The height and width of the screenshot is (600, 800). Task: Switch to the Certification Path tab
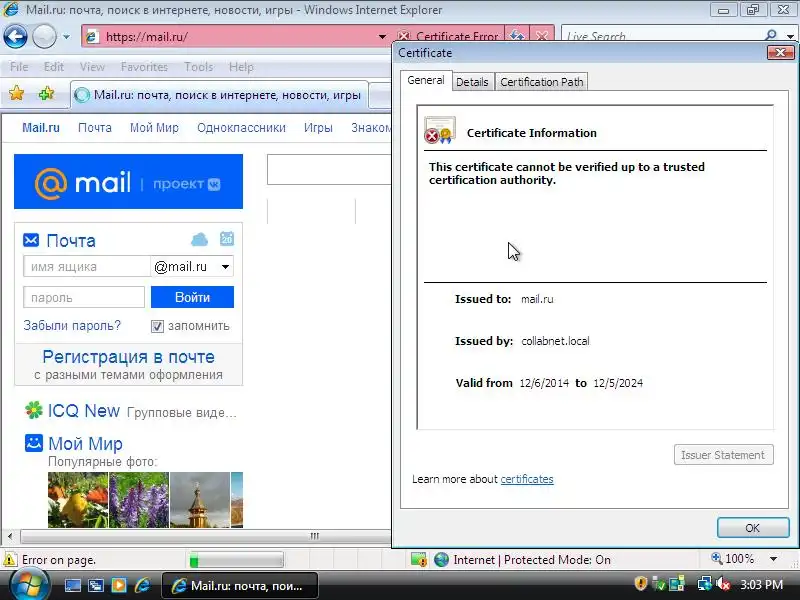pos(541,82)
